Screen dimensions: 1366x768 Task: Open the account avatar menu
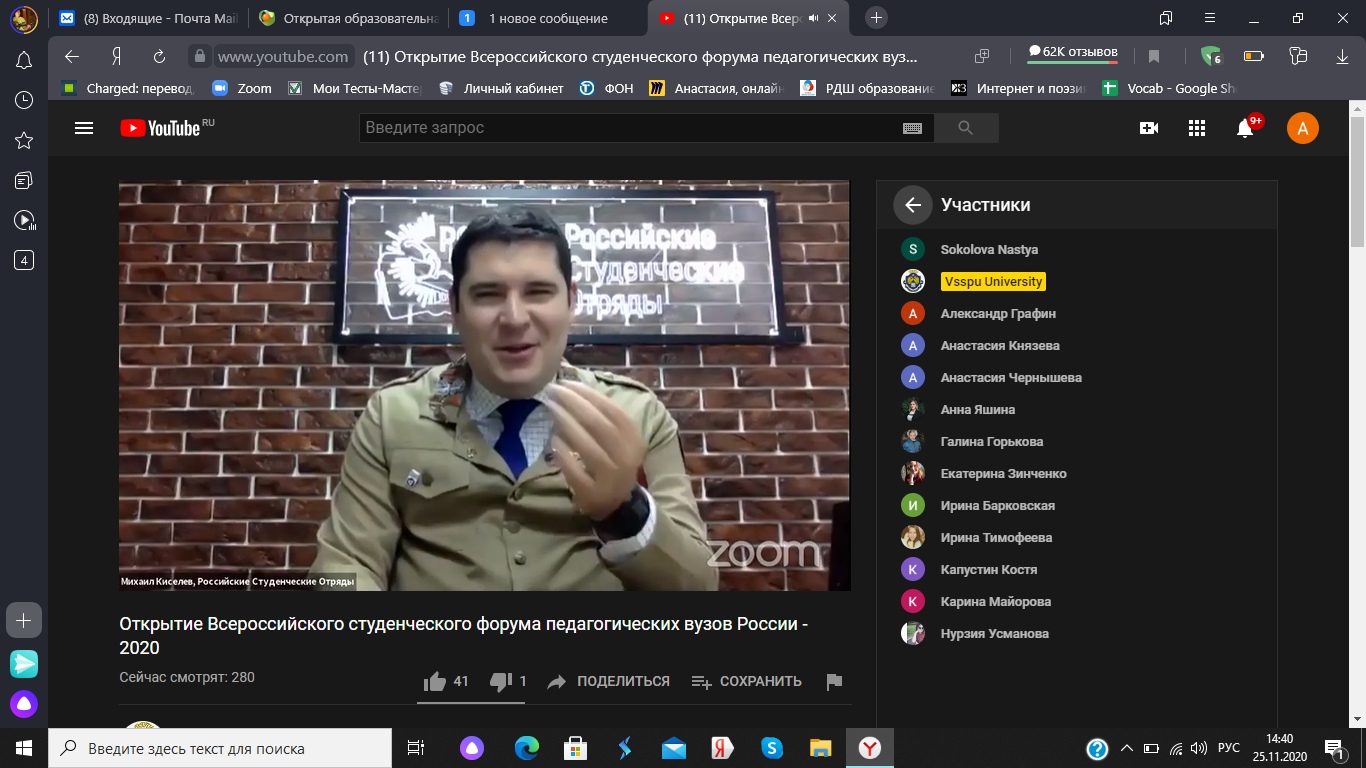[1302, 128]
